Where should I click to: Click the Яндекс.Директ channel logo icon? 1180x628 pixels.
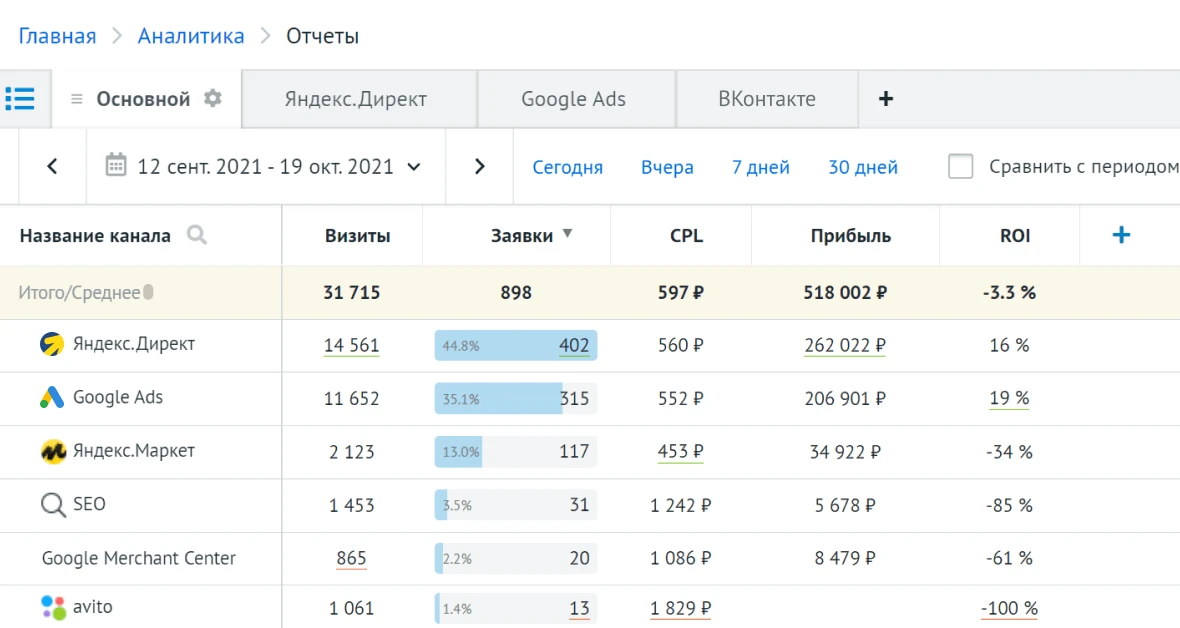pos(52,345)
